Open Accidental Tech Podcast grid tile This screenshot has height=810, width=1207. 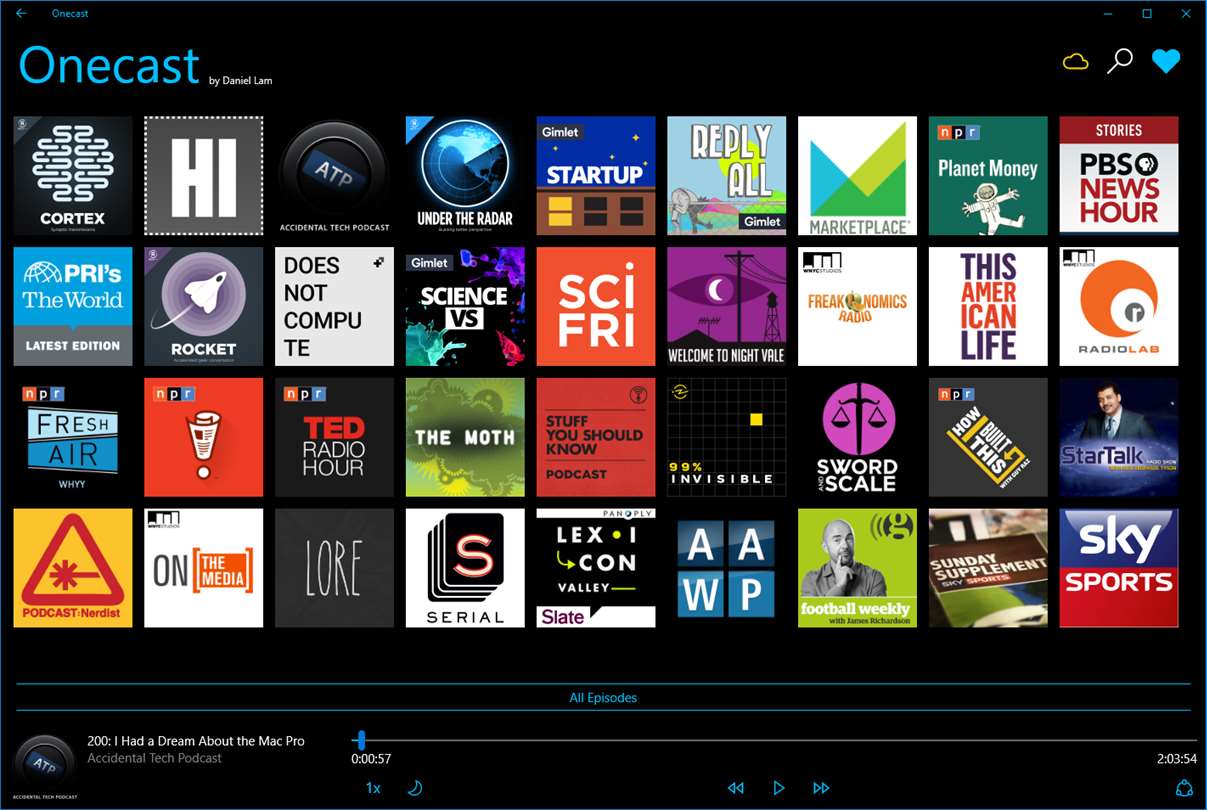pos(335,176)
